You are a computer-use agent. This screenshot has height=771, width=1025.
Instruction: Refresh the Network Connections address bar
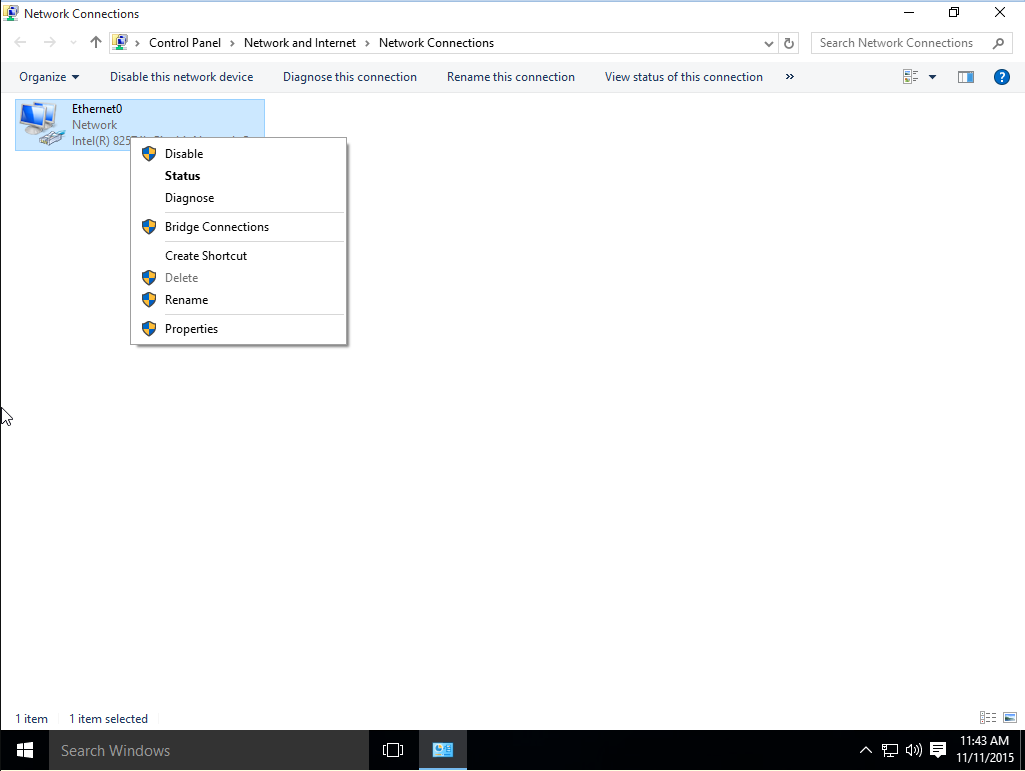[x=789, y=43]
